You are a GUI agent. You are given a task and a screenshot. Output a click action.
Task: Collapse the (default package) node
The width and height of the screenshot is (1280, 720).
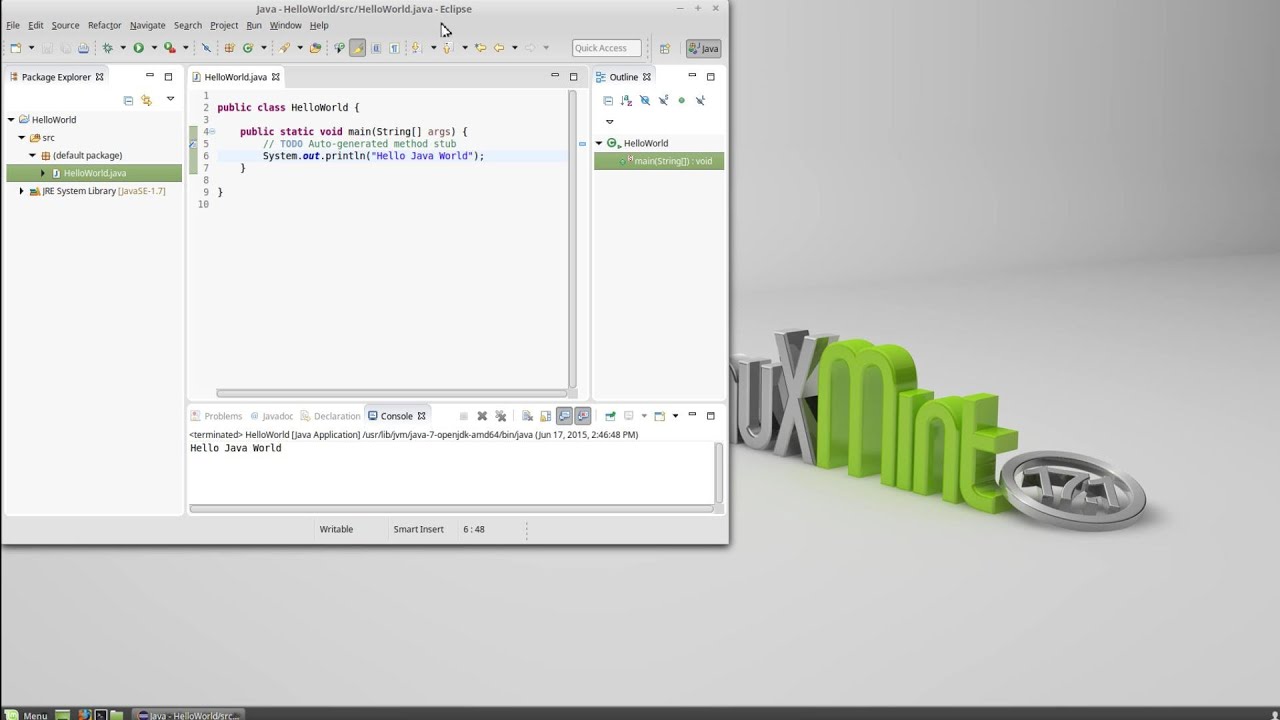click(32, 155)
